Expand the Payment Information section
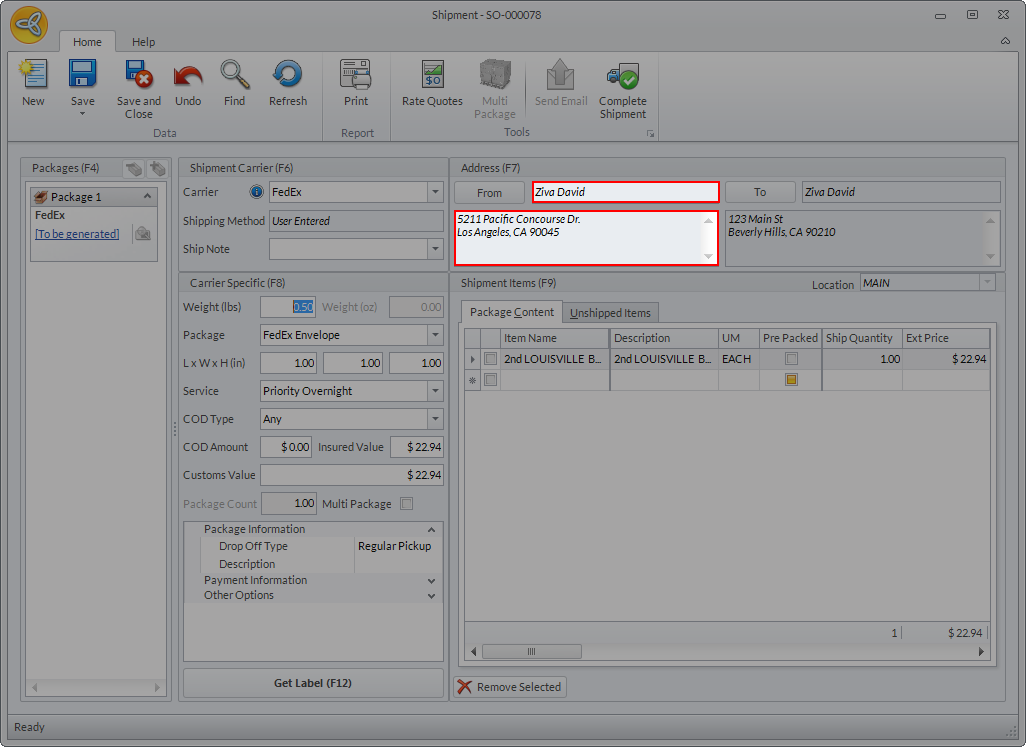 (x=431, y=580)
